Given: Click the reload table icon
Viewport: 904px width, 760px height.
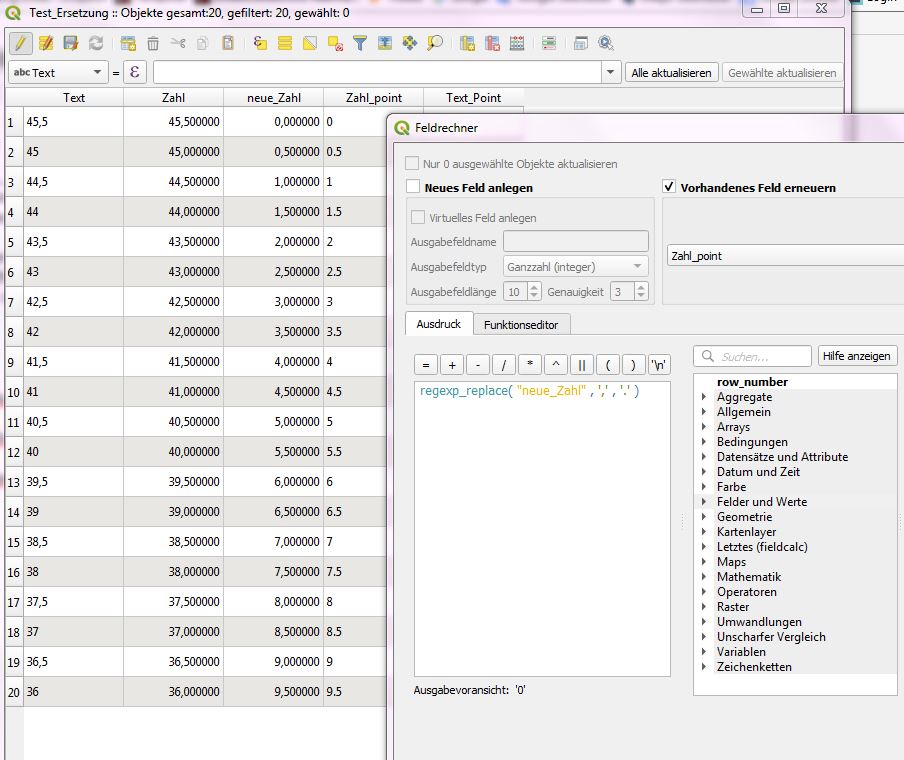Looking at the screenshot, I should [96, 43].
